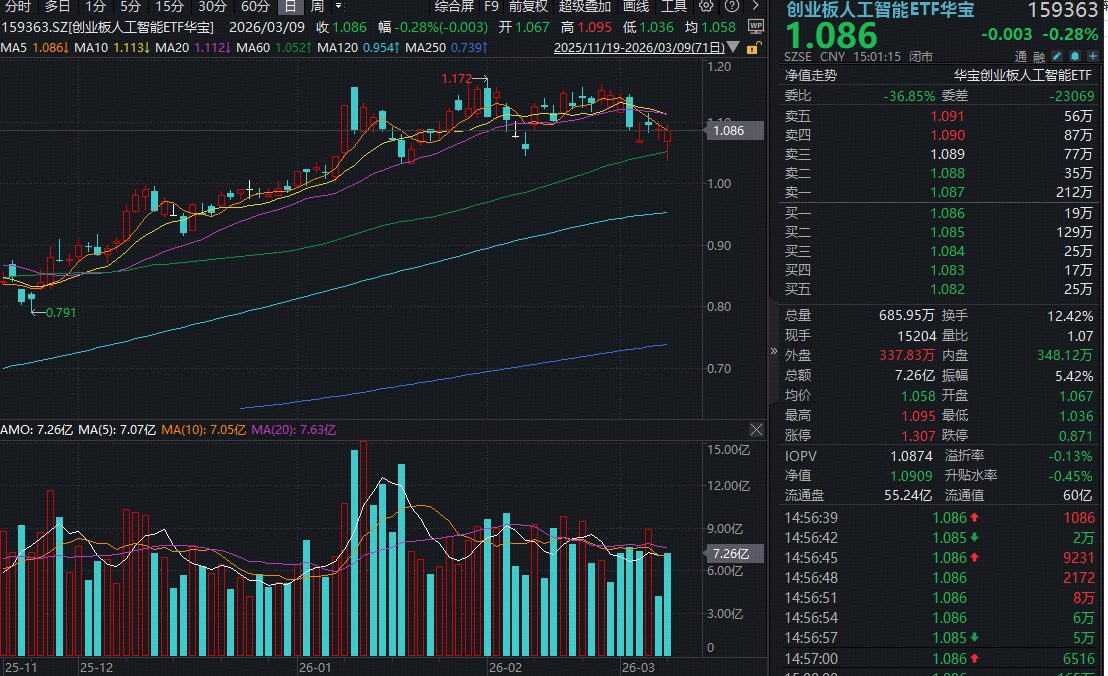Image resolution: width=1108 pixels, height=676 pixels.
Task: Click the 前复权 adjustment button
Action: pos(528,6)
